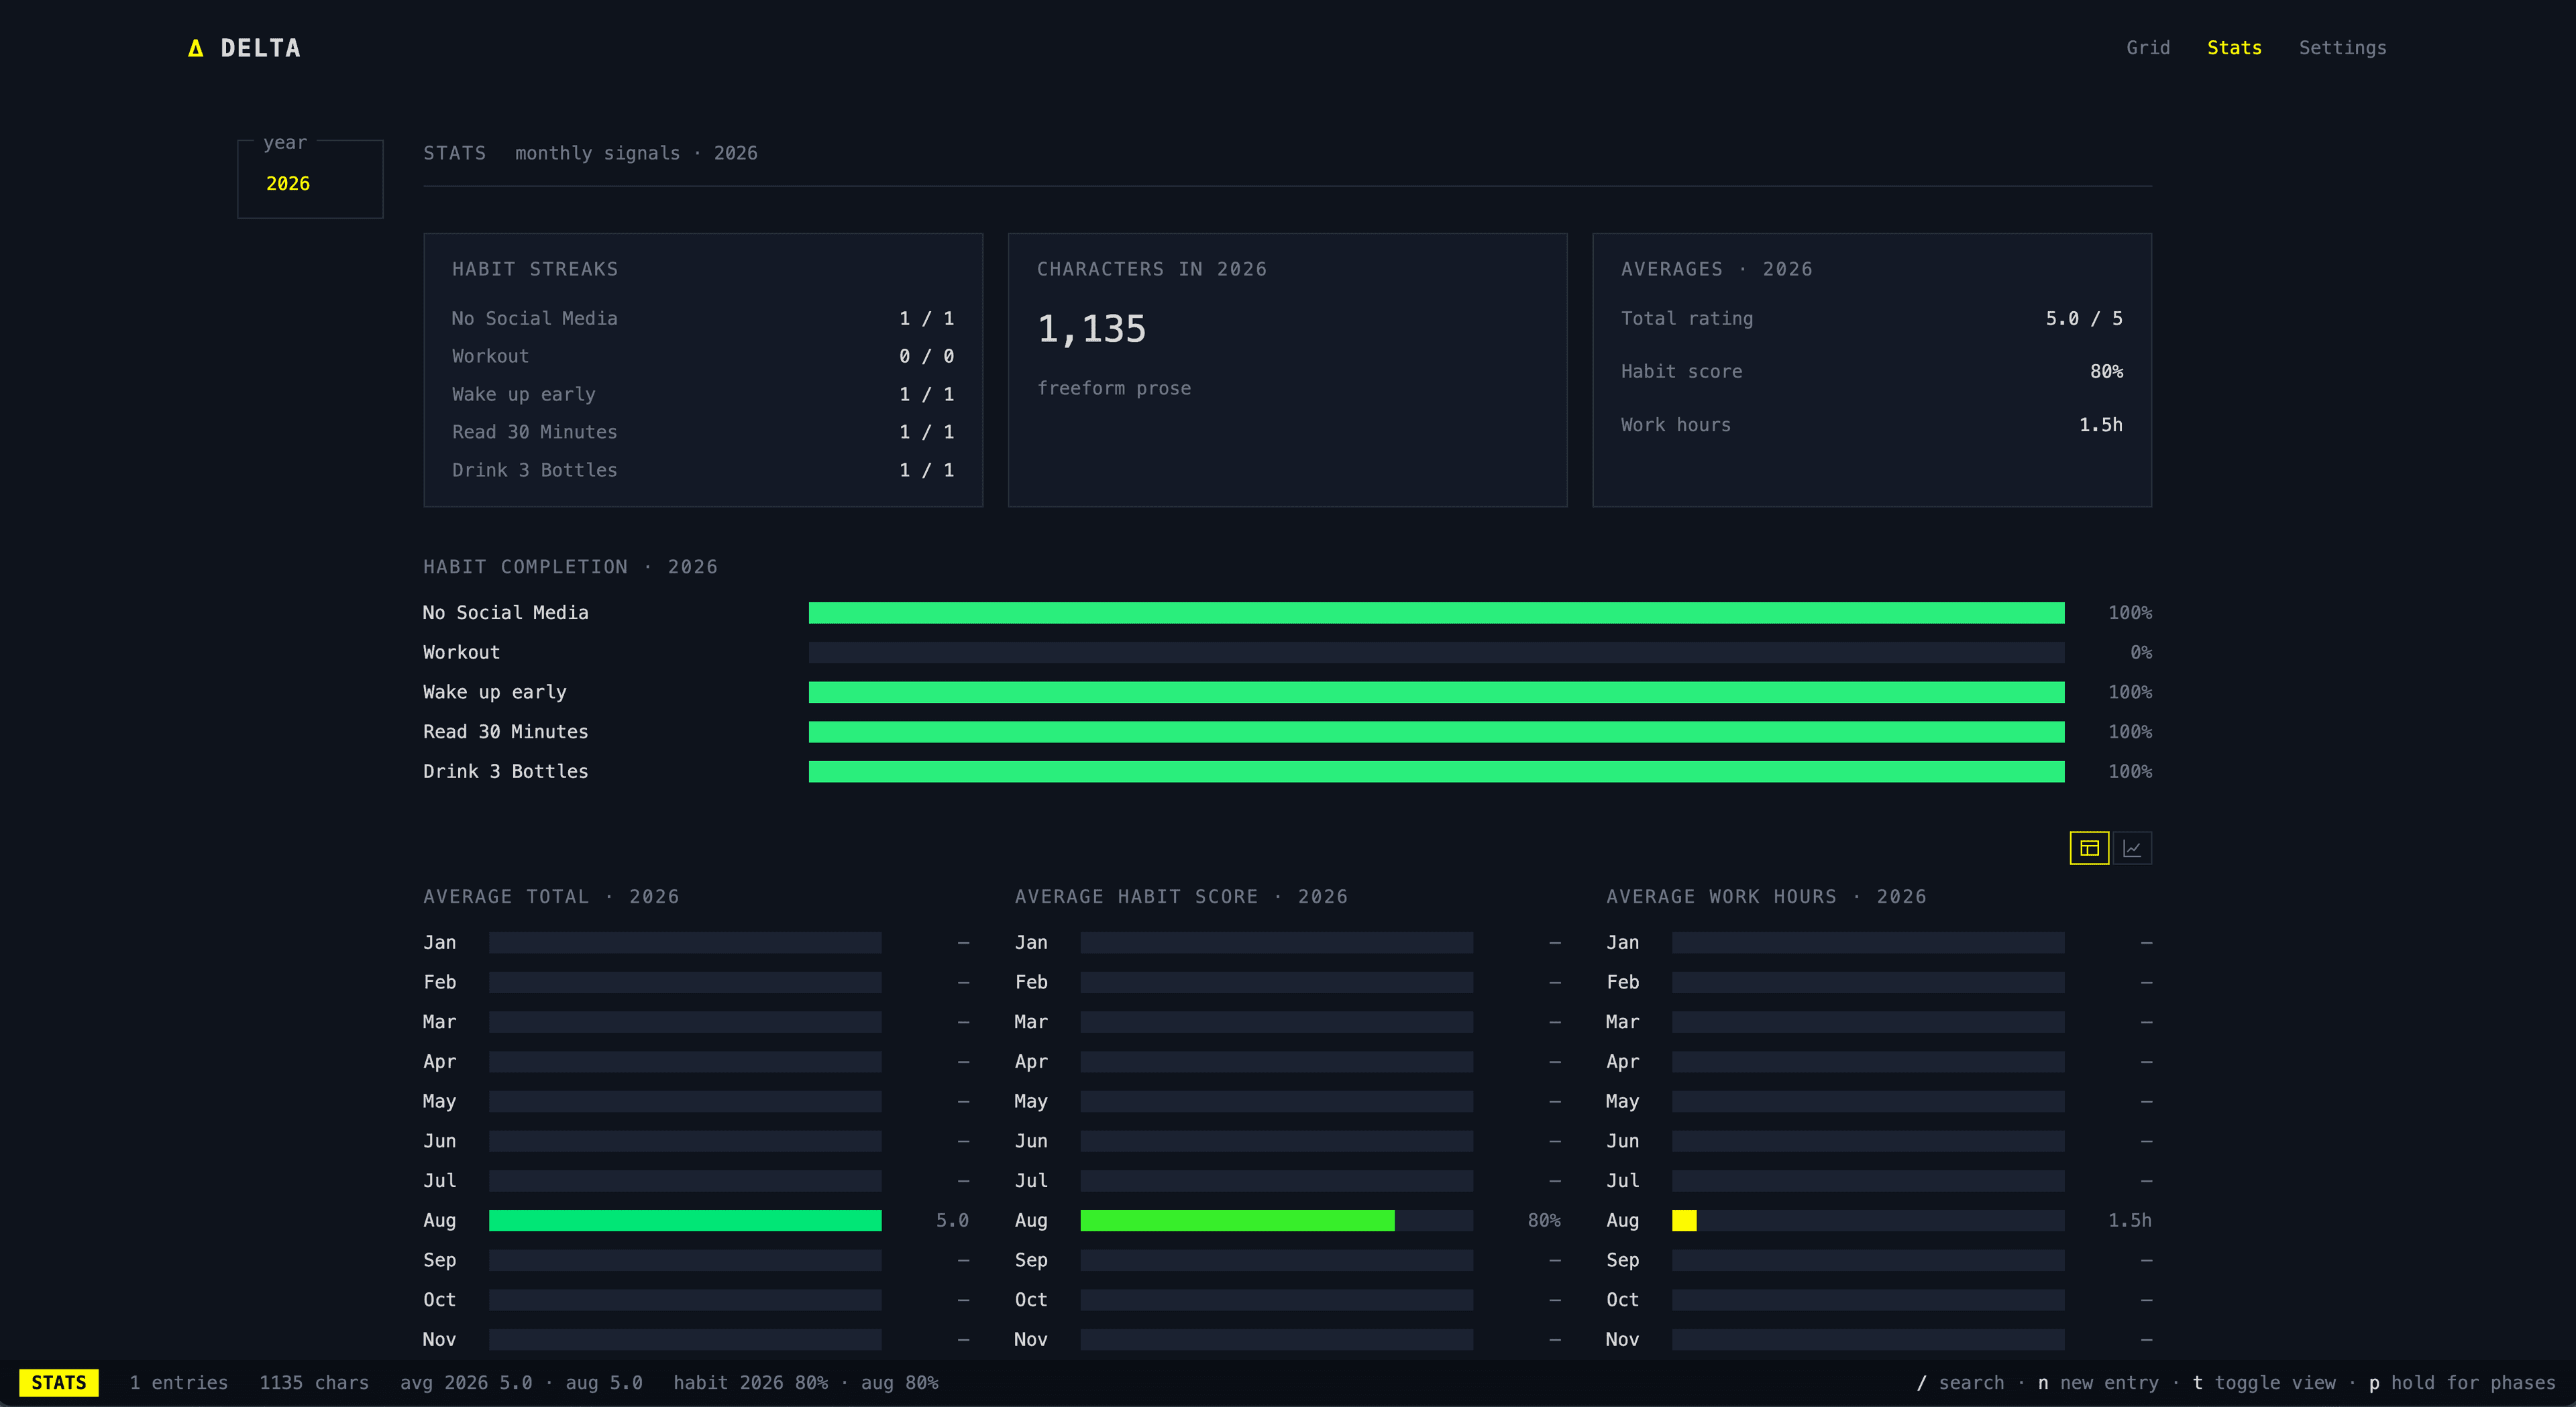Click Drink 3 Bottles completion bar
The width and height of the screenshot is (2576, 1407).
pyautogui.click(x=1436, y=772)
